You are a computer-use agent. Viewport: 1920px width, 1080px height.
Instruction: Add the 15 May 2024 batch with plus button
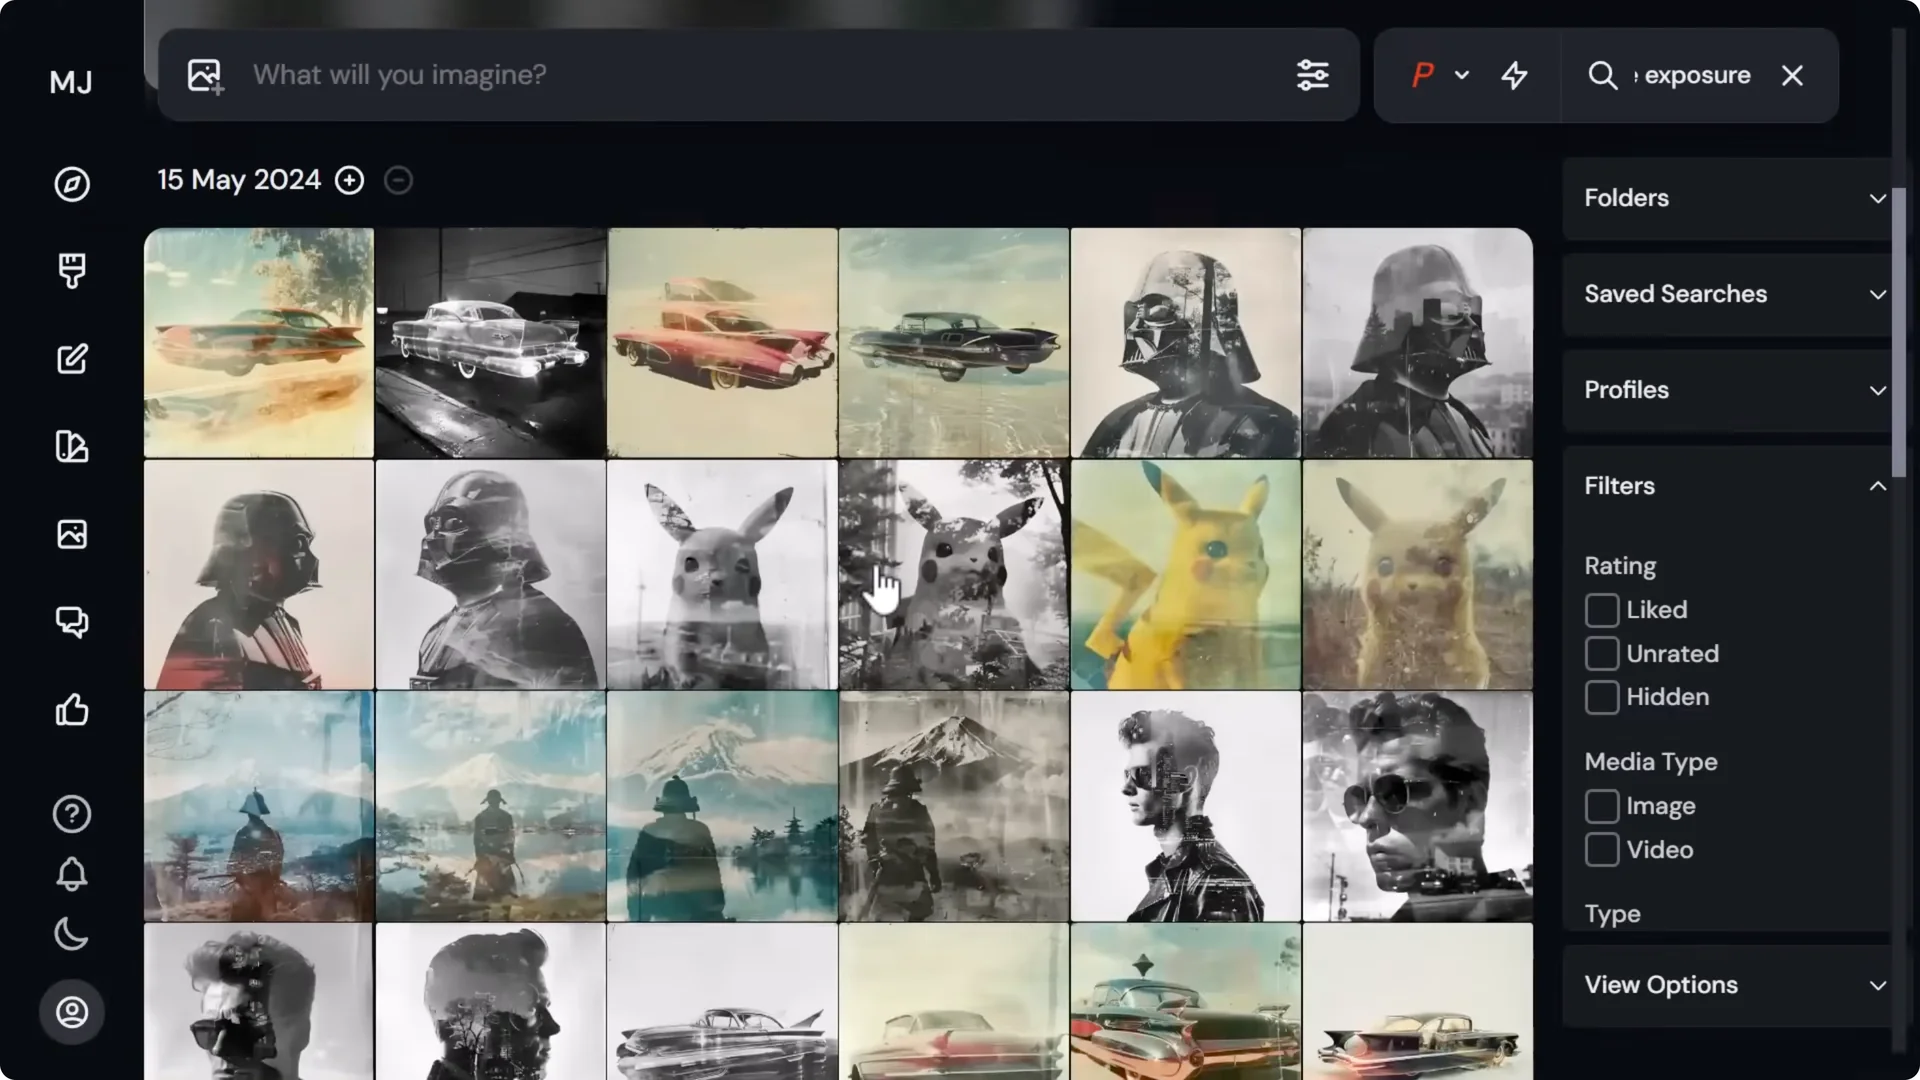click(x=350, y=180)
